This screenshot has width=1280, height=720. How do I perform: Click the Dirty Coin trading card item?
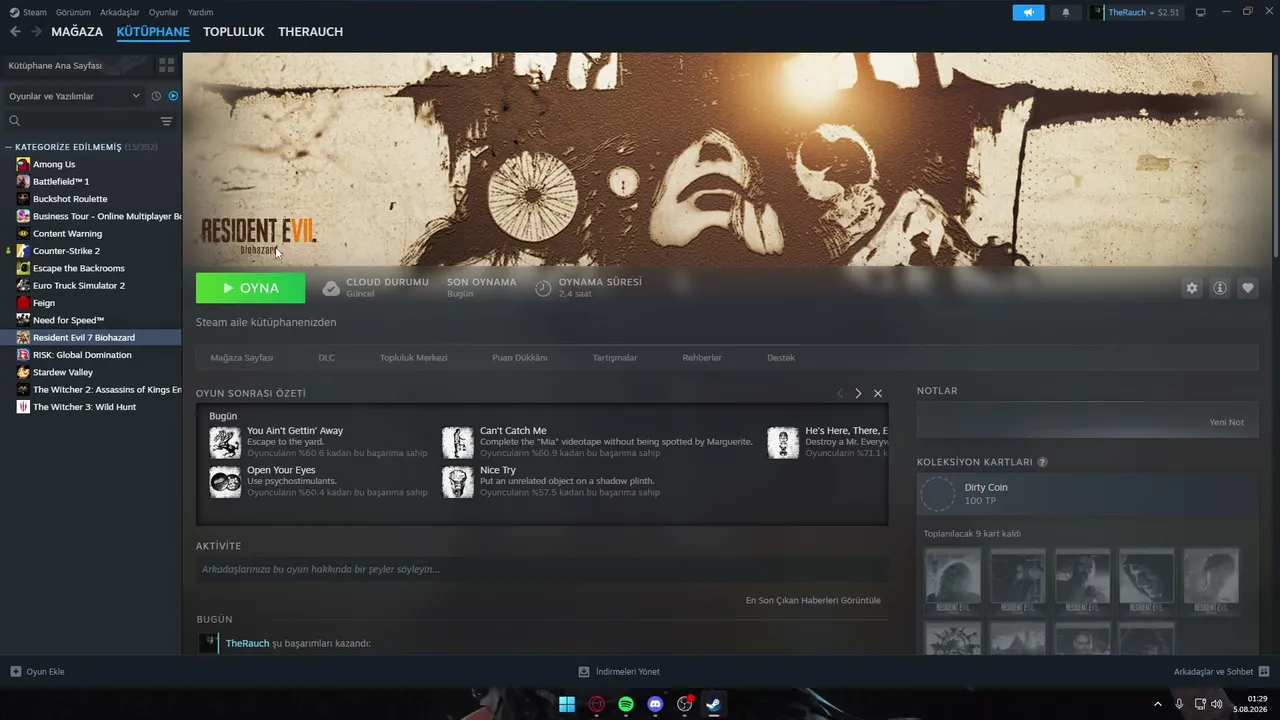click(x=1087, y=494)
